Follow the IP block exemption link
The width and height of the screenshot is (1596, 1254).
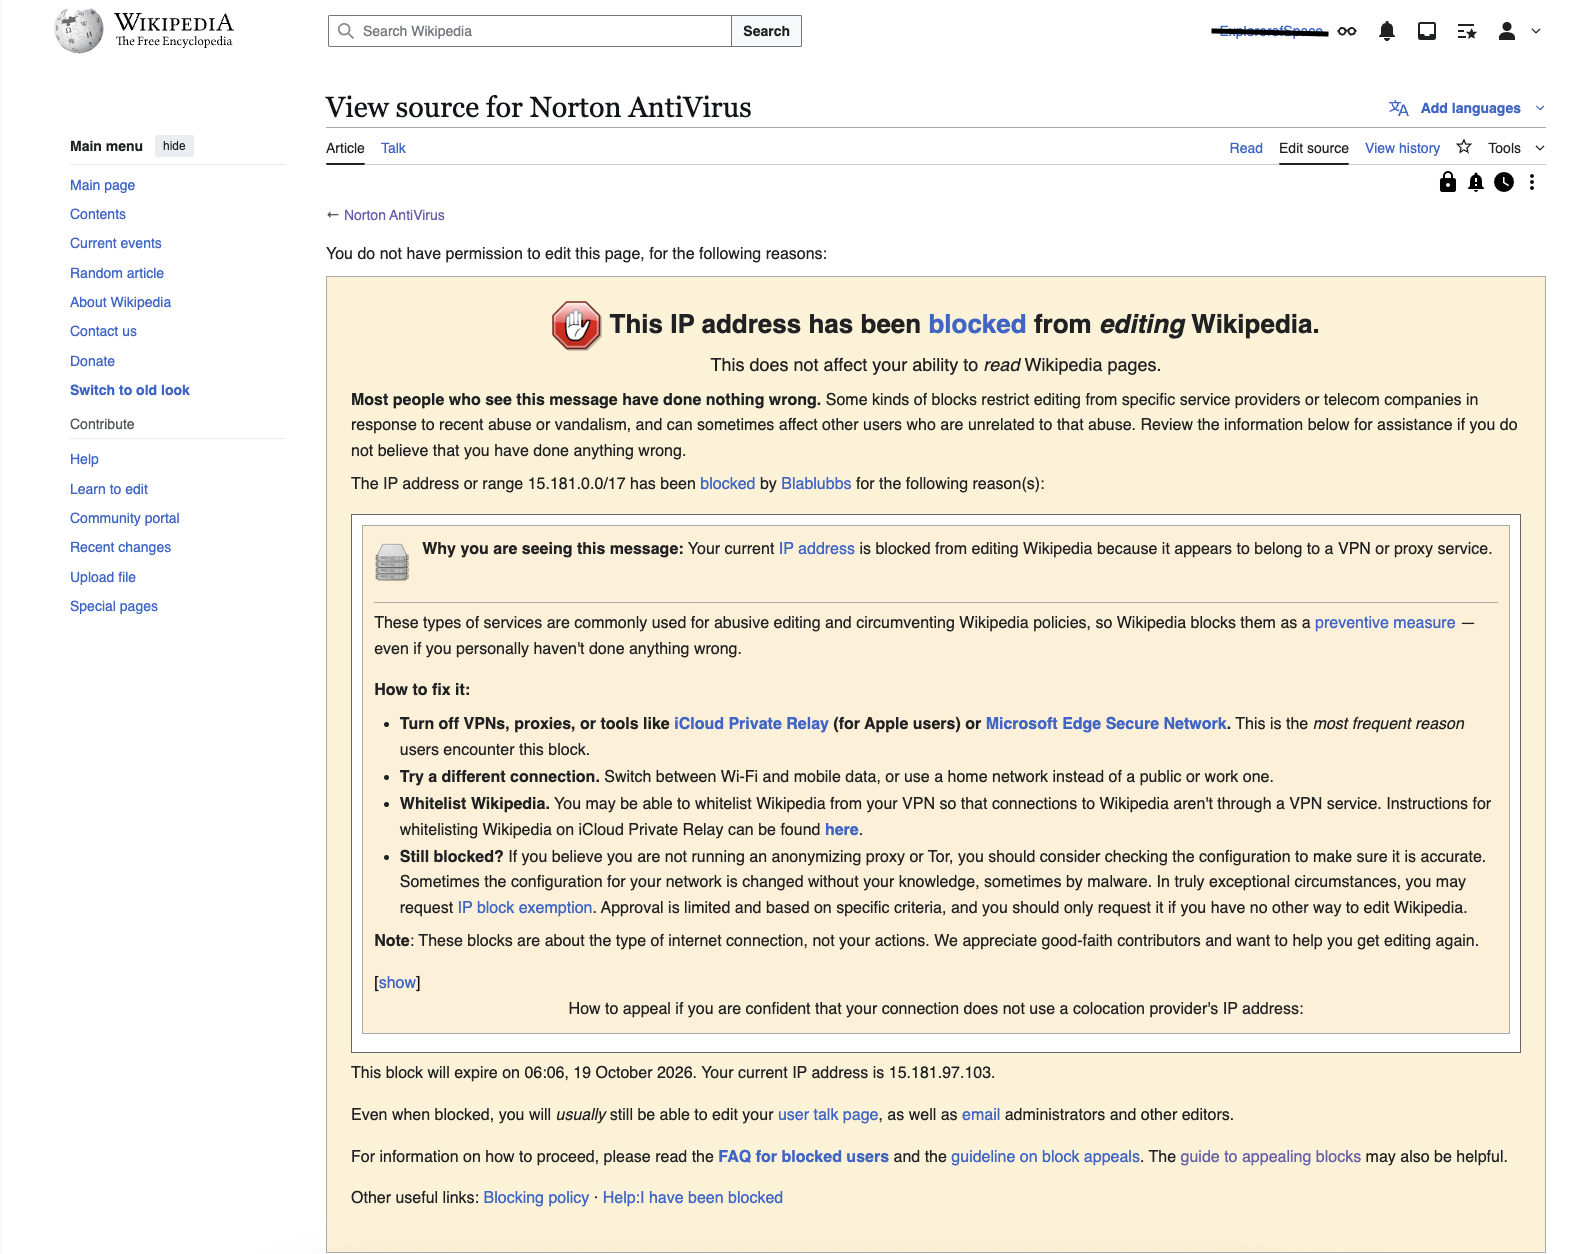pyautogui.click(x=525, y=907)
